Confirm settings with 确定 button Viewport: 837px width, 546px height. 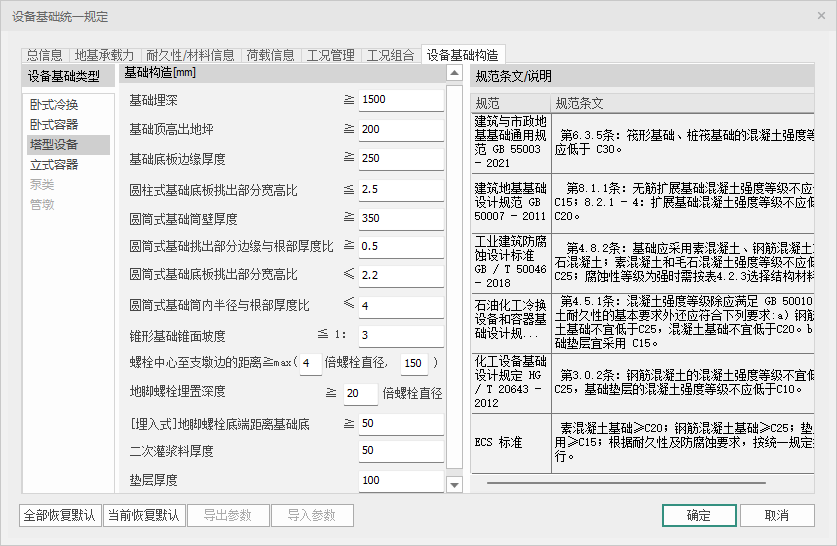(698, 516)
